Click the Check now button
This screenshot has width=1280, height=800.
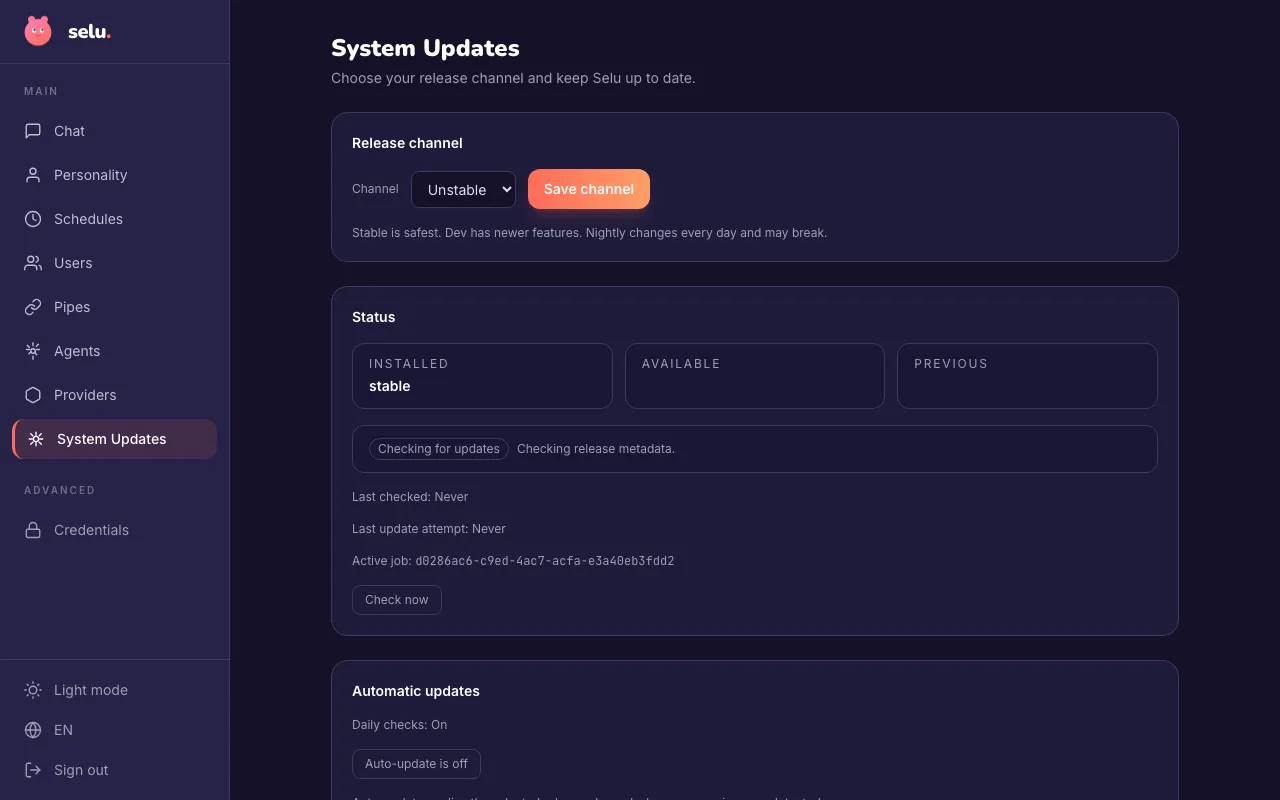397,600
